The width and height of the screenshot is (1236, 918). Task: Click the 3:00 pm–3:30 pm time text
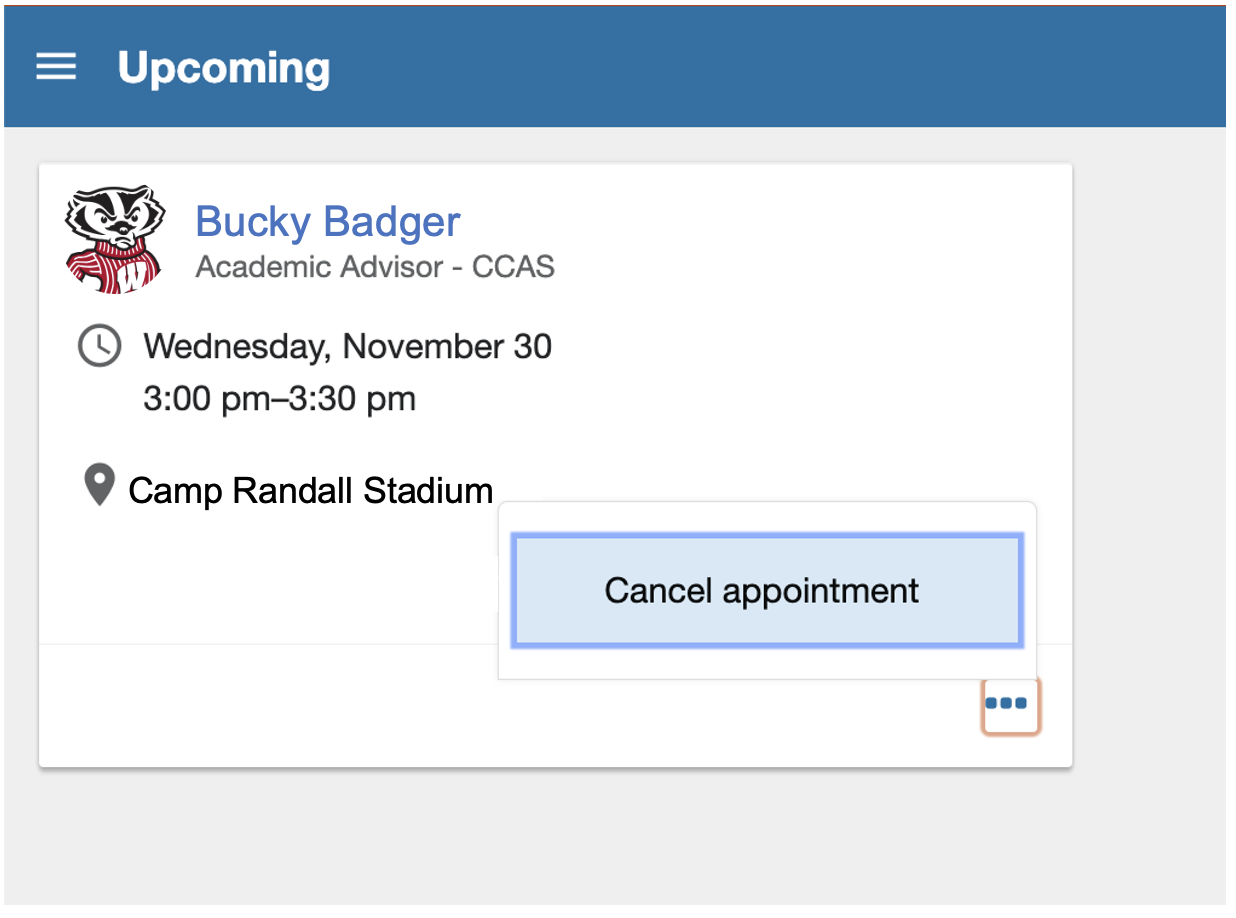click(x=279, y=399)
